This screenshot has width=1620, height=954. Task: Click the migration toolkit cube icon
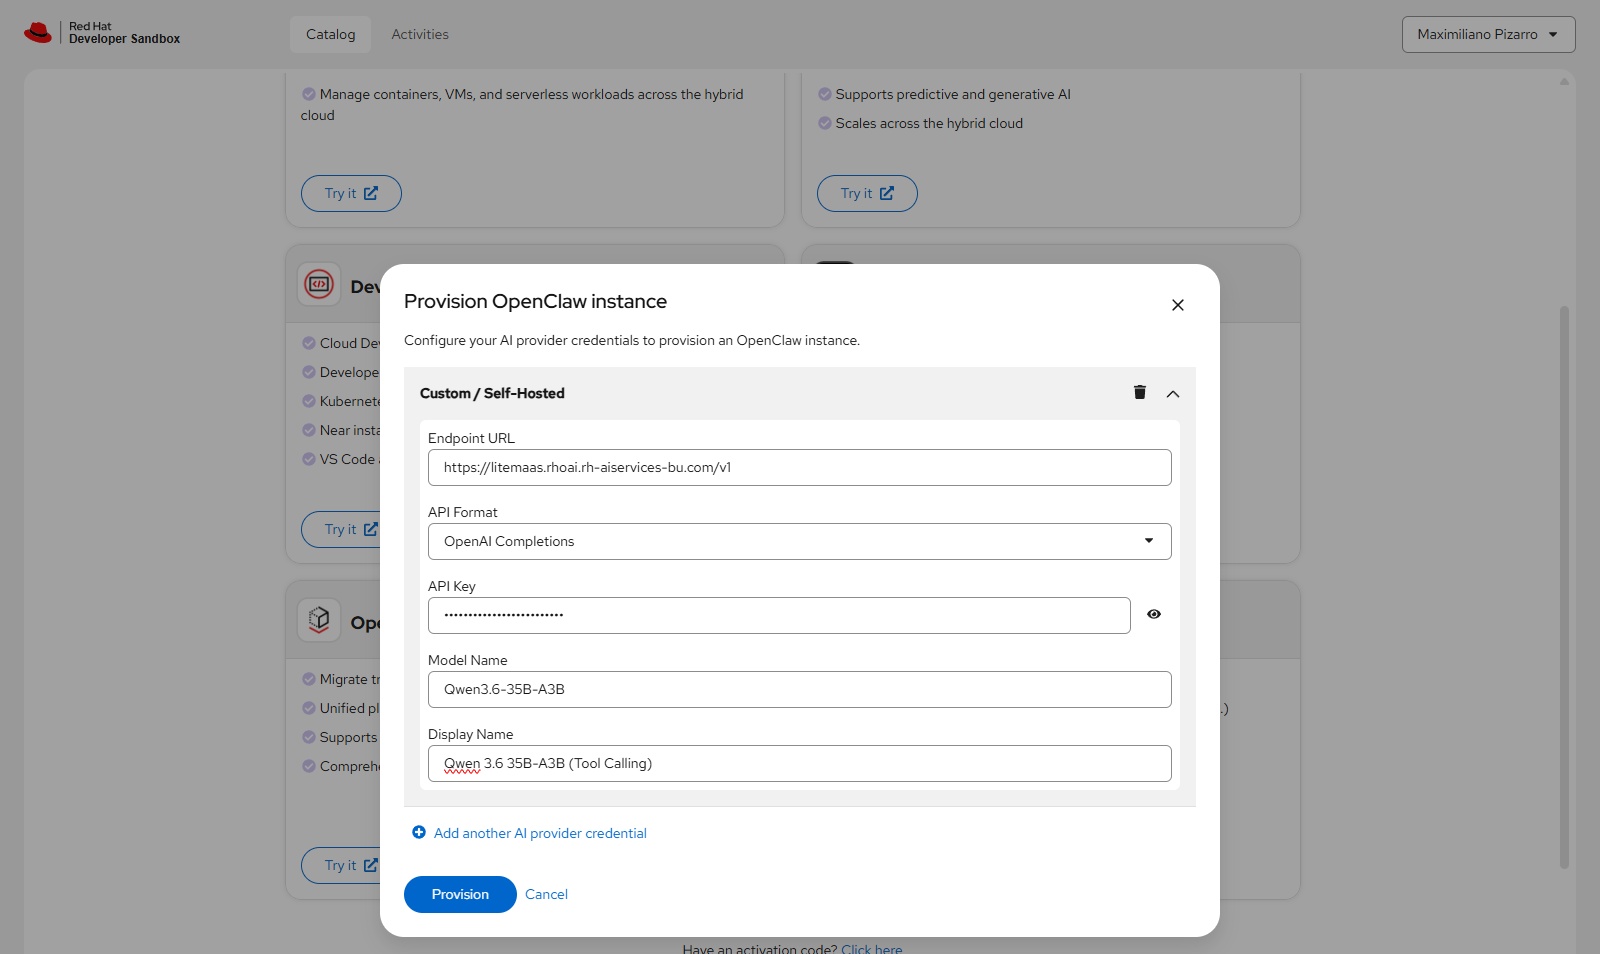(x=319, y=620)
